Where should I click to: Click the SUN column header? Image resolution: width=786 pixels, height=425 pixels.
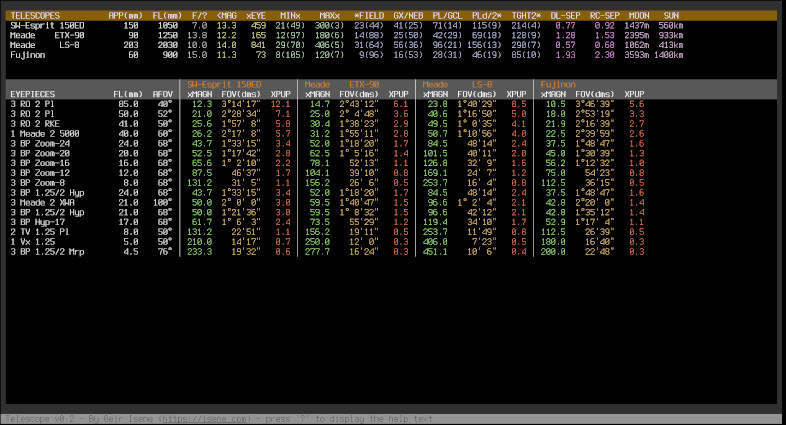point(671,16)
